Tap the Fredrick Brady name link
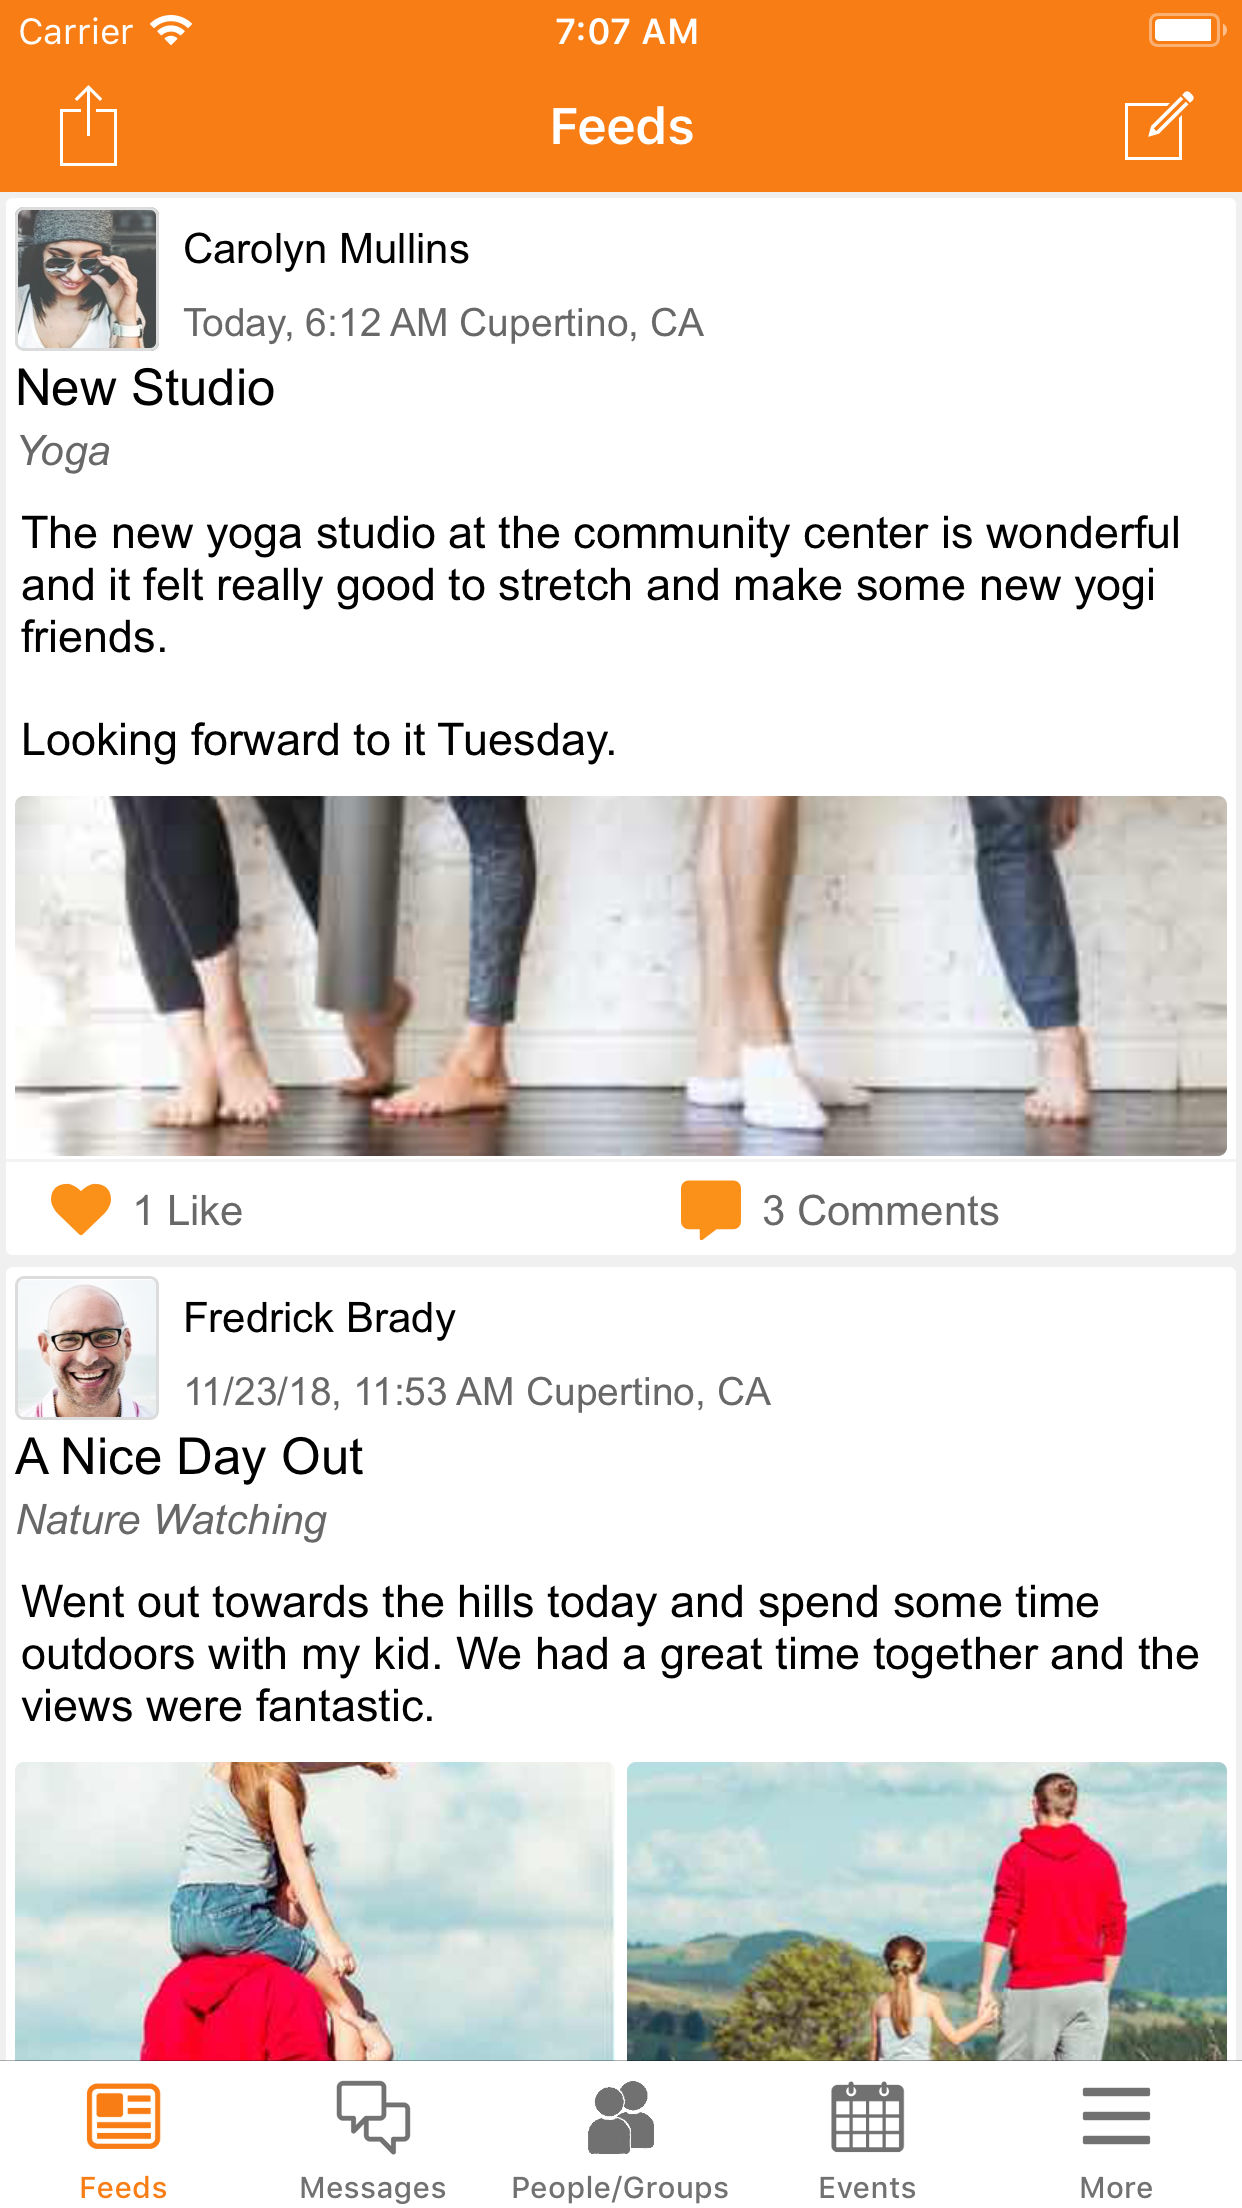The height and width of the screenshot is (2208, 1242). pos(320,1318)
